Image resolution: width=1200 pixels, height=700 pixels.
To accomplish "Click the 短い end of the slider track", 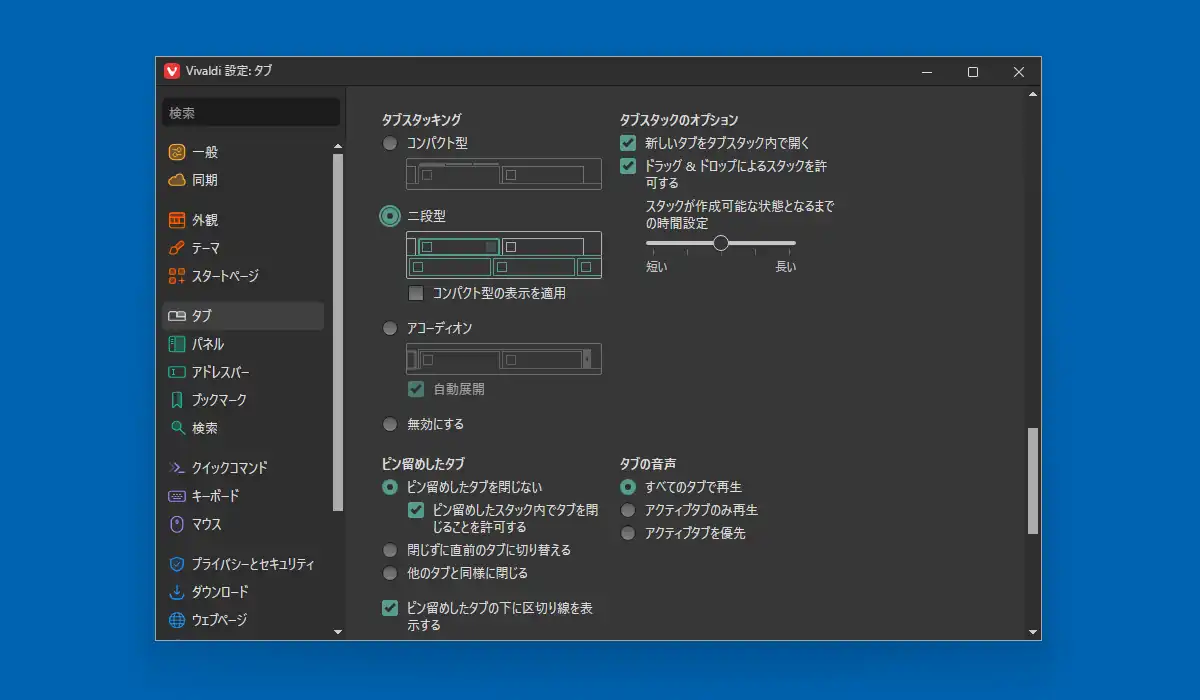I will [648, 243].
